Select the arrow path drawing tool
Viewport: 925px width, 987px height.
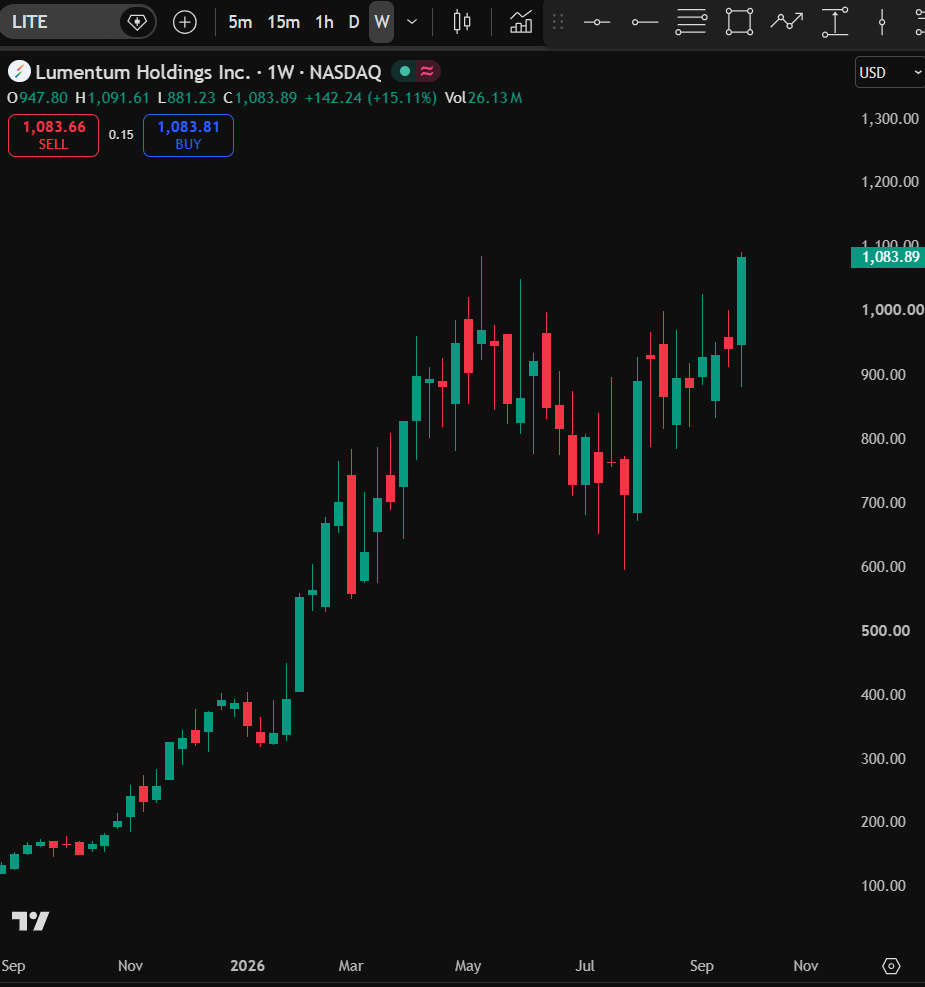pos(787,22)
